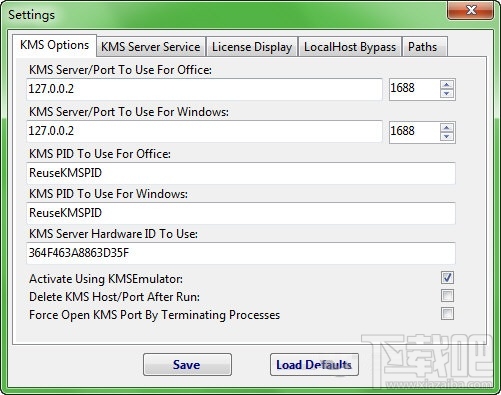The width and height of the screenshot is (501, 395).
Task: Click the 'KMS Server Hardware ID To Use:' label
Action: [x=113, y=234]
